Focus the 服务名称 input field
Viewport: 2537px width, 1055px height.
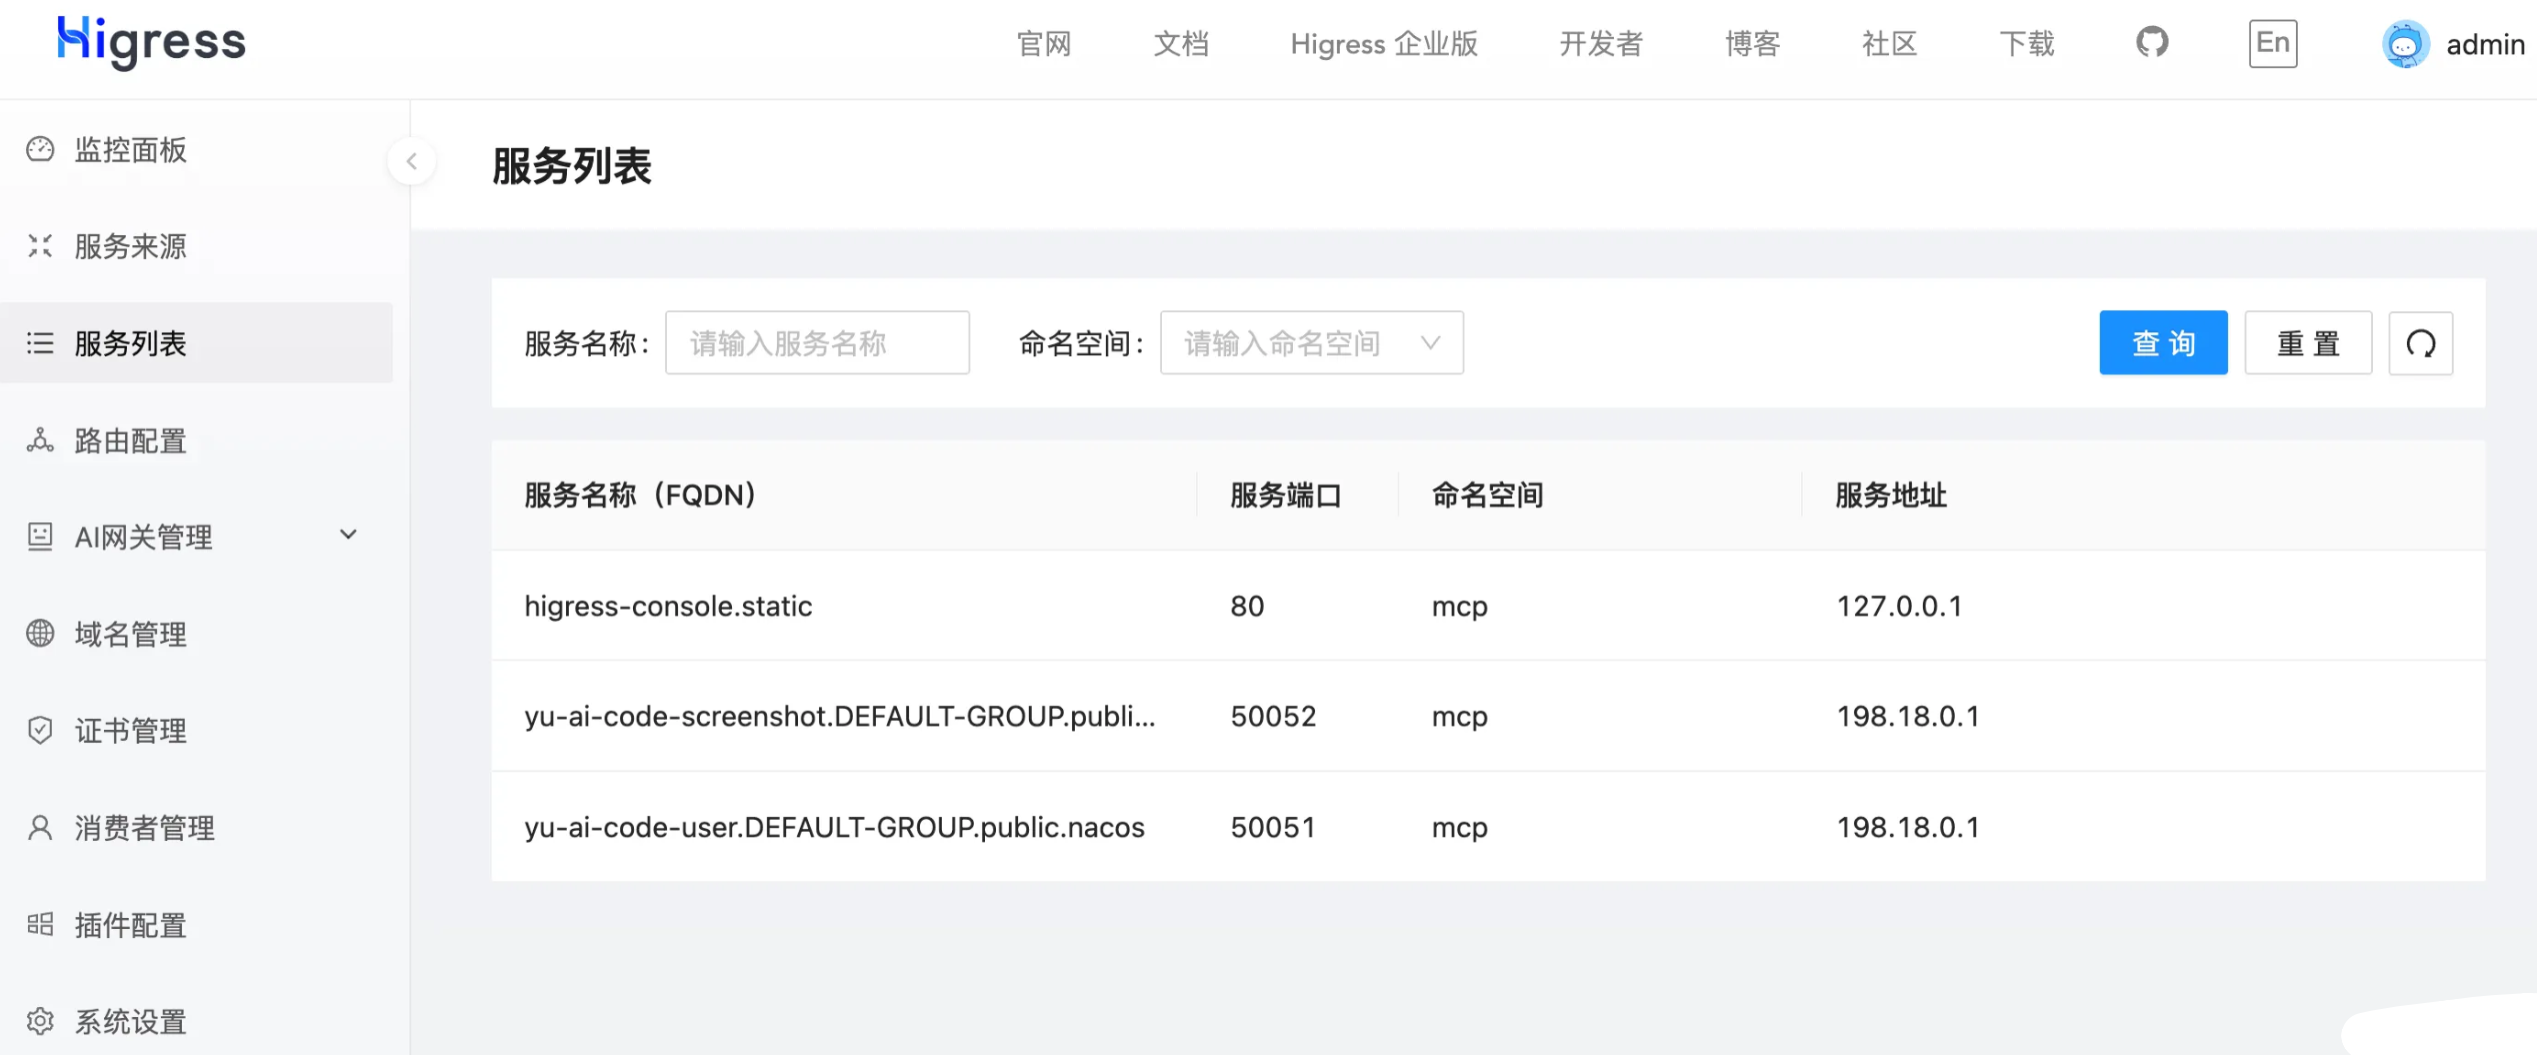click(x=817, y=343)
